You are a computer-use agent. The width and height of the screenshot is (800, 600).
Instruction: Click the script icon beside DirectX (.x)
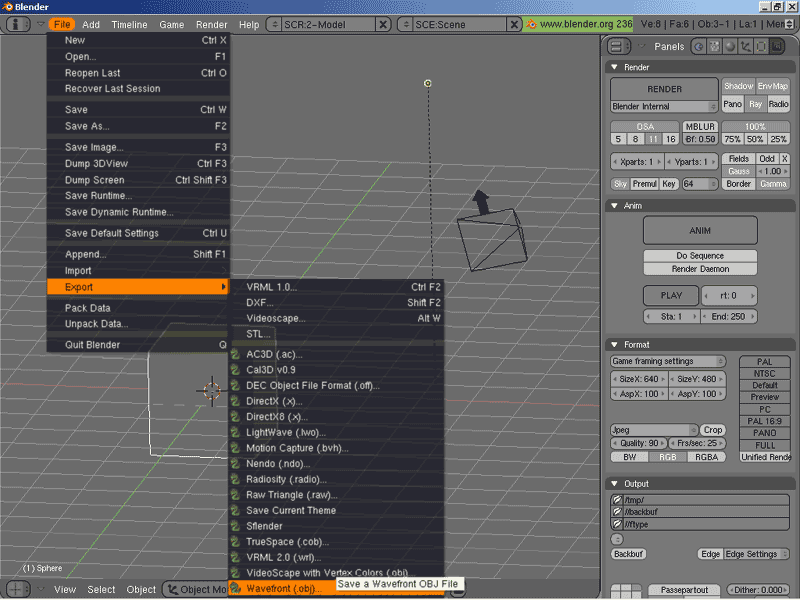click(x=236, y=401)
